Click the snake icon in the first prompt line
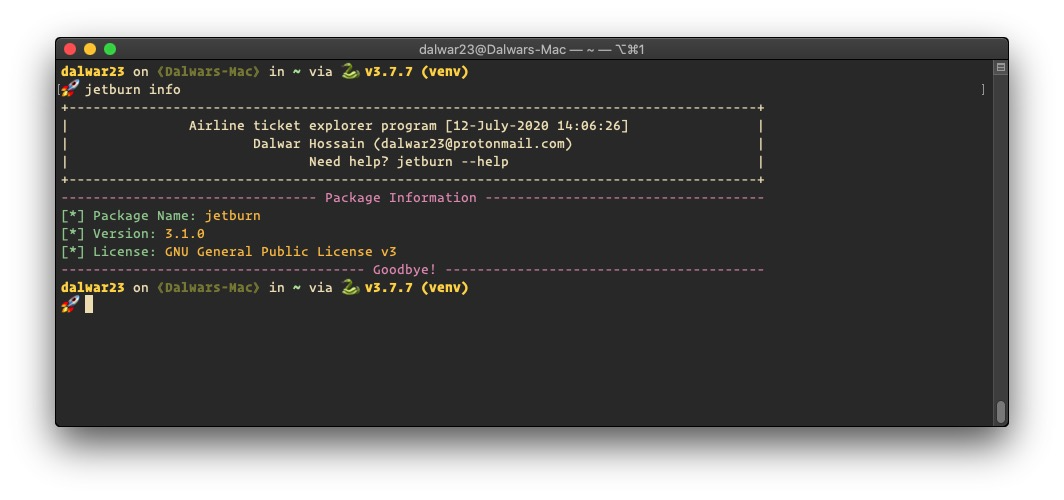This screenshot has width=1064, height=500. 350,71
